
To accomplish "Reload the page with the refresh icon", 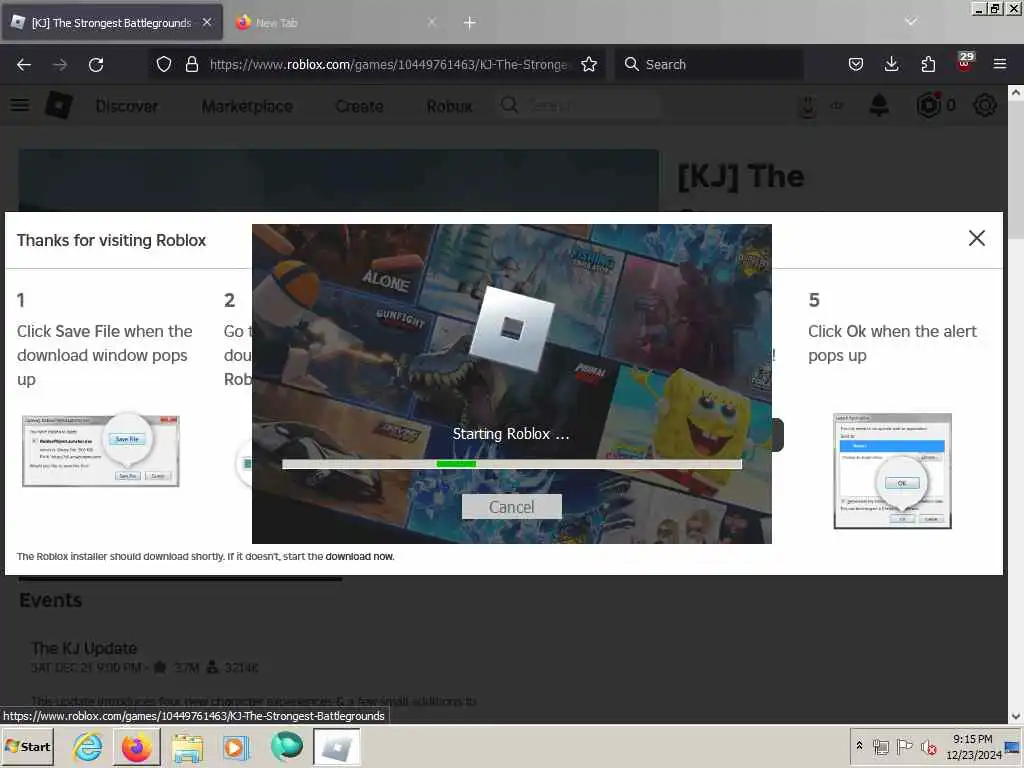I will click(x=96, y=65).
